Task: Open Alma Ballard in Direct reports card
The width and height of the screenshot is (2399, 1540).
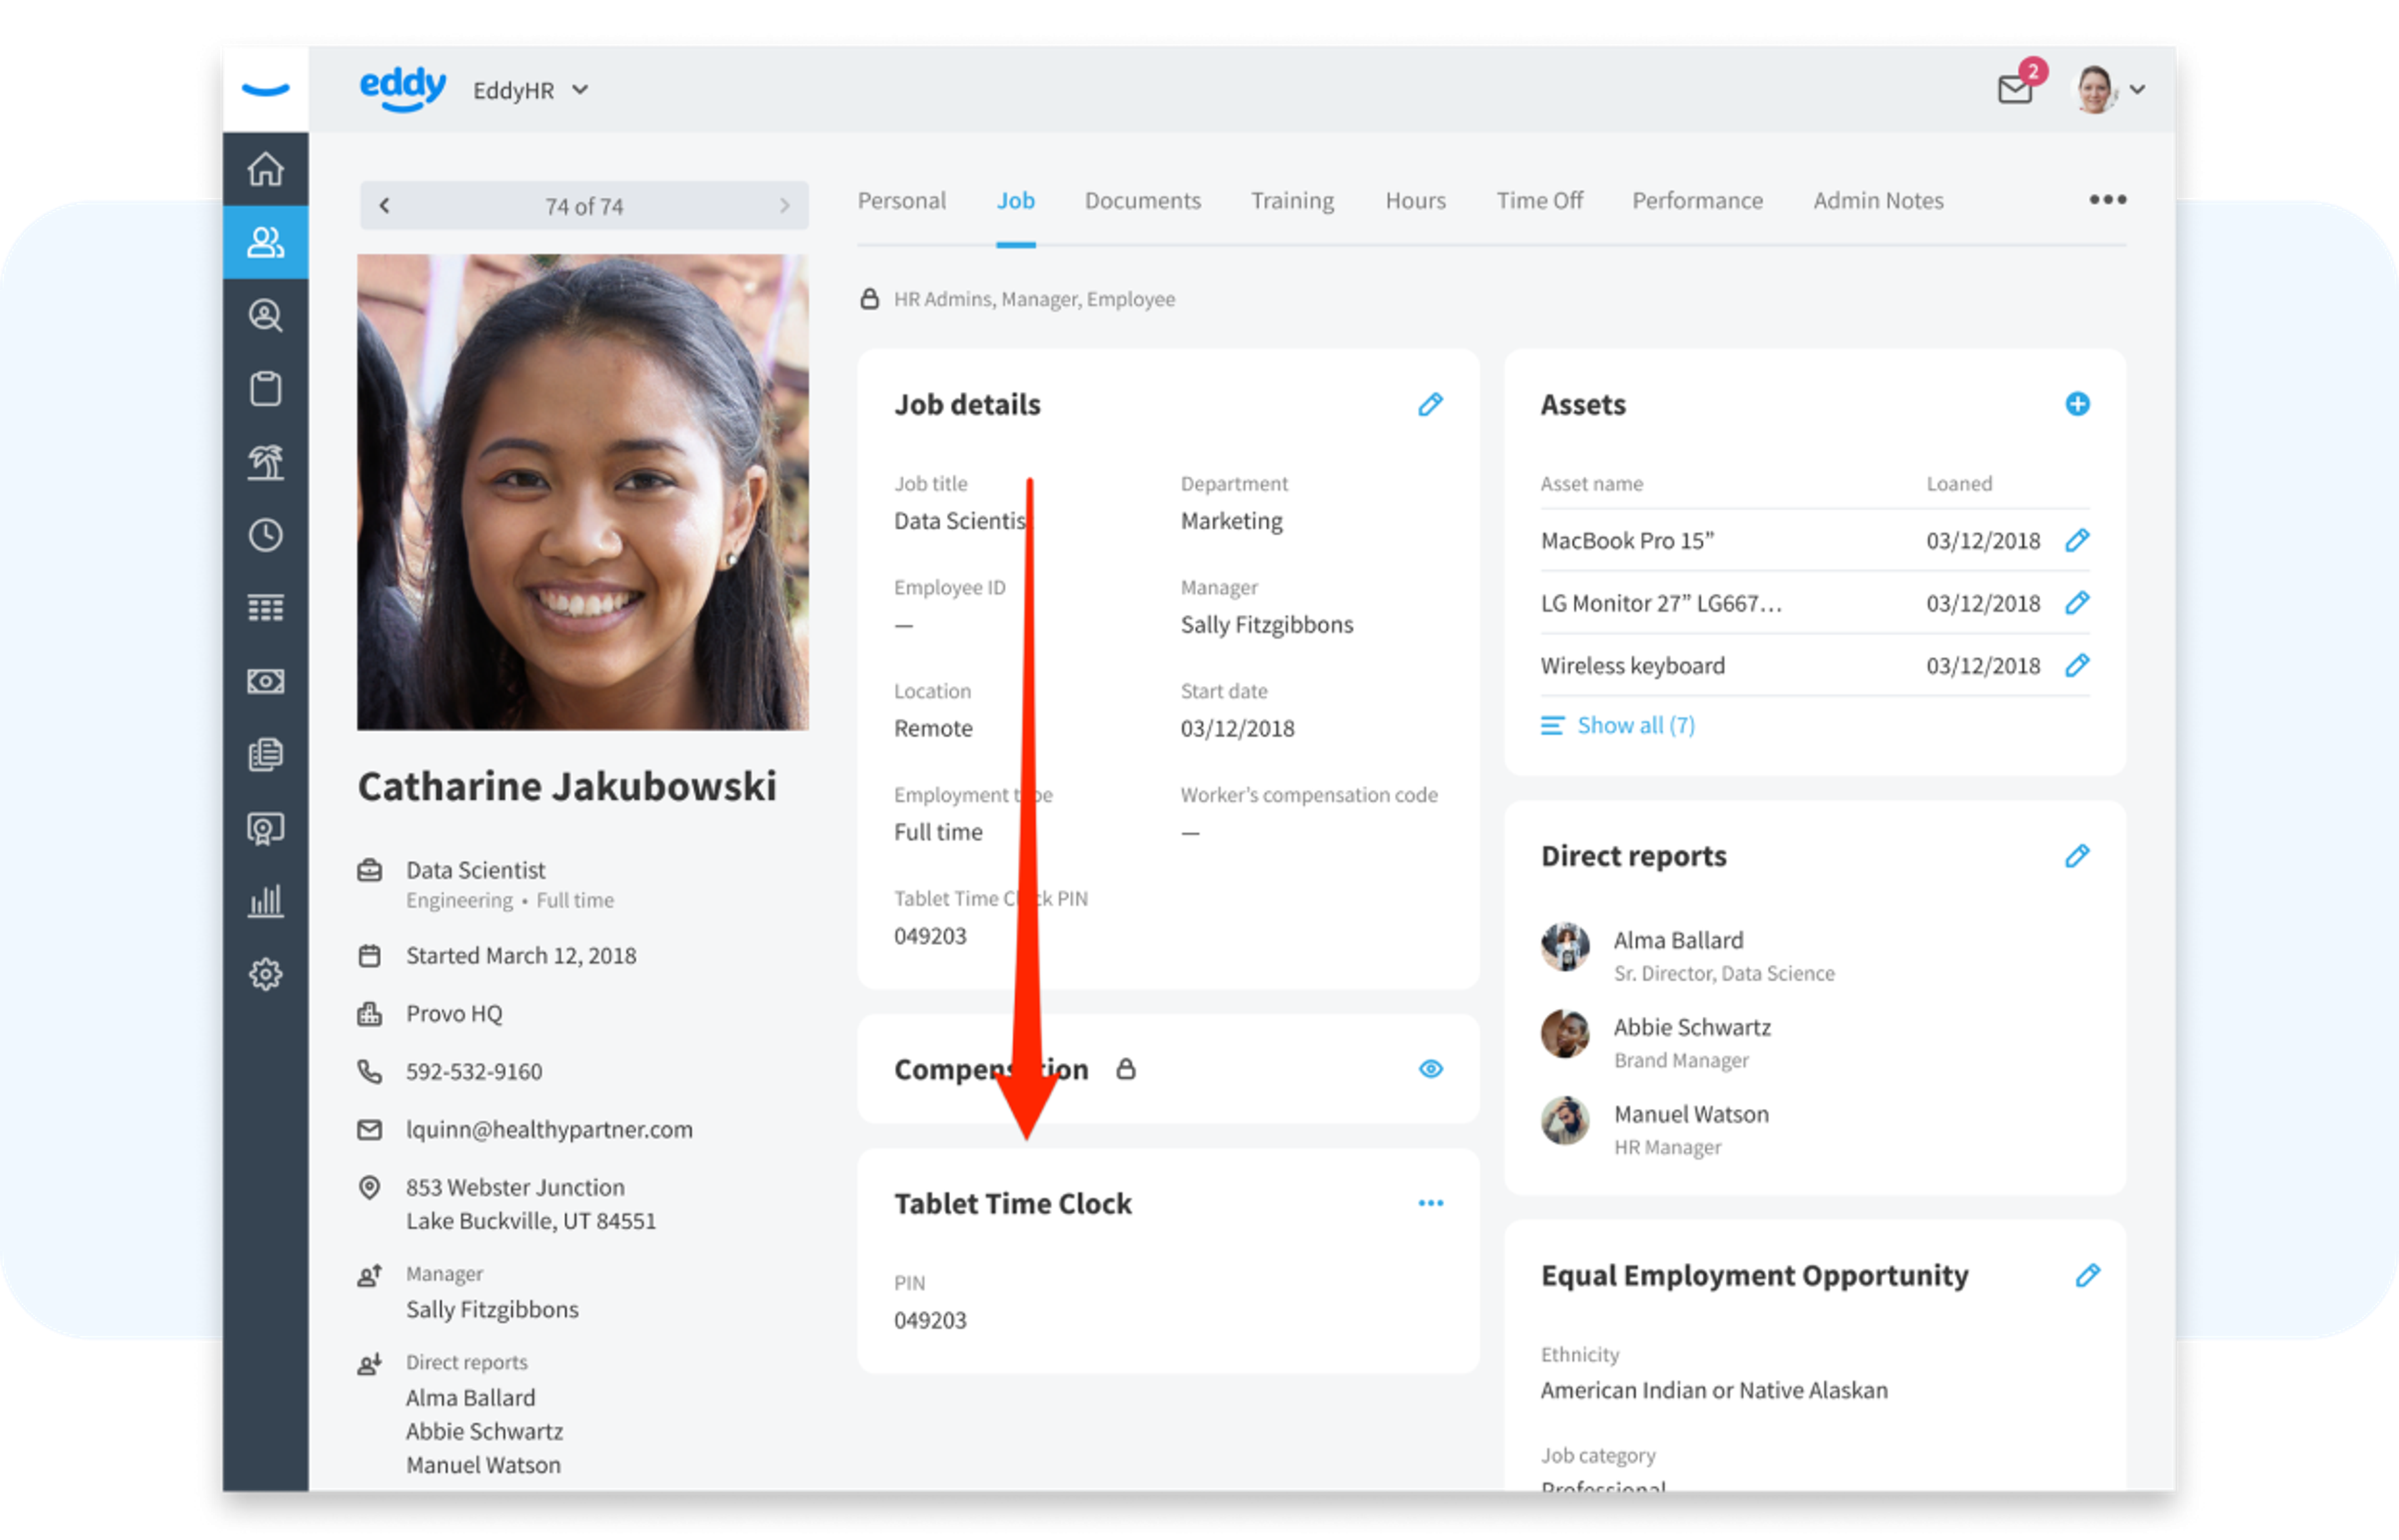Action: click(1678, 940)
